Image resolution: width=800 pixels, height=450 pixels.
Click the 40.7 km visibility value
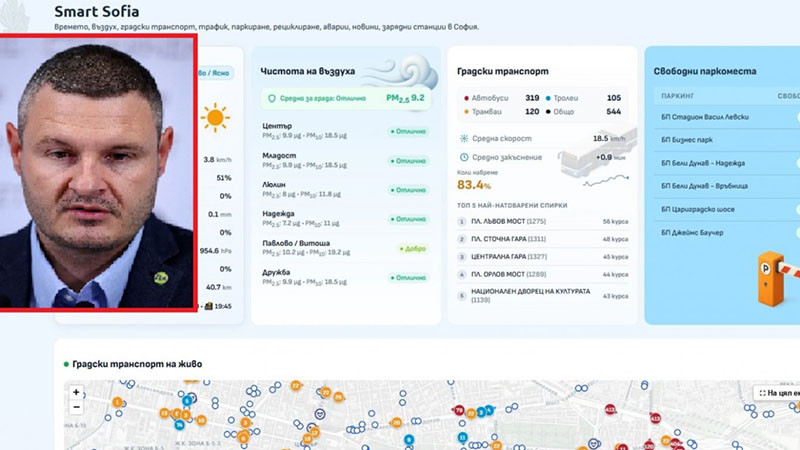pyautogui.click(x=218, y=287)
